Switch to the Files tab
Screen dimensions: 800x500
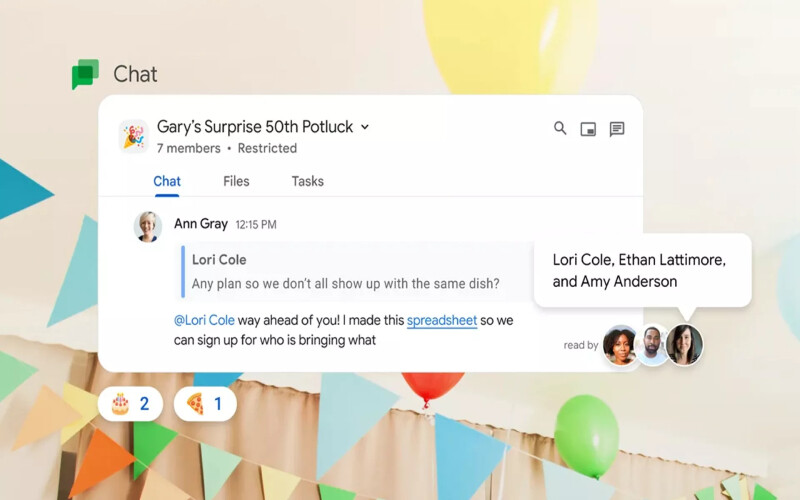pyautogui.click(x=236, y=181)
